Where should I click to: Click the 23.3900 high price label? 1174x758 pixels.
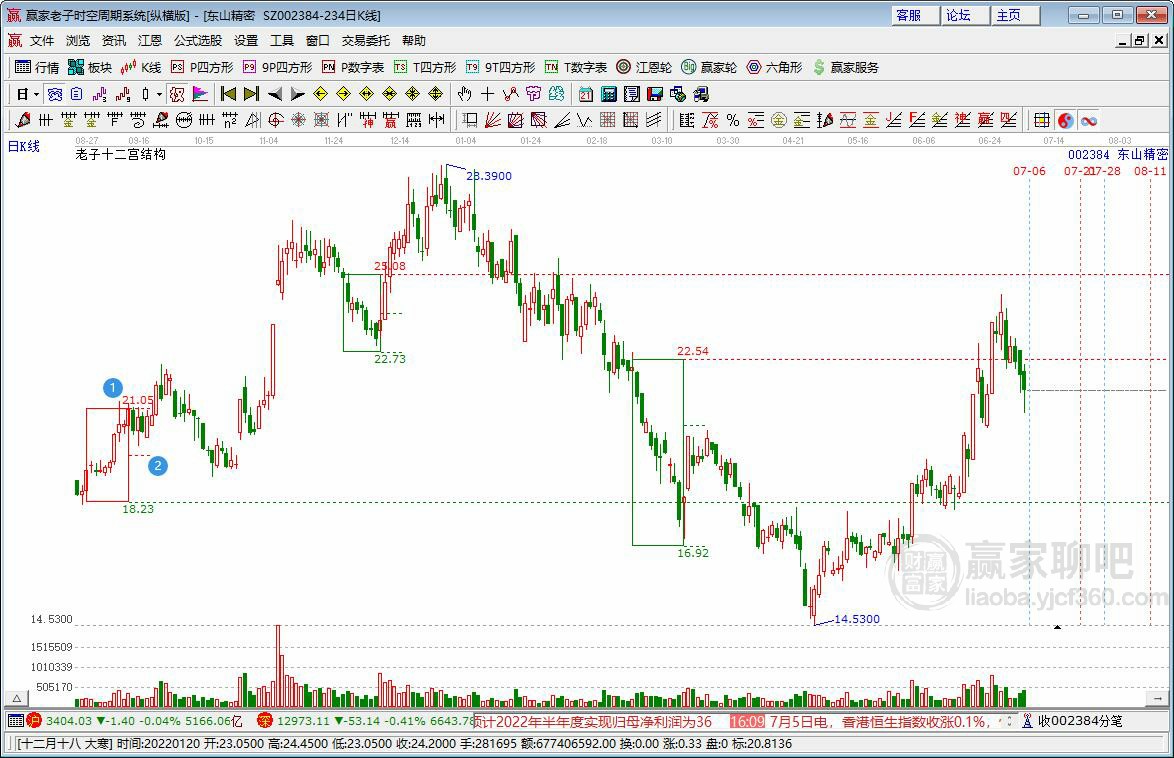tap(489, 176)
